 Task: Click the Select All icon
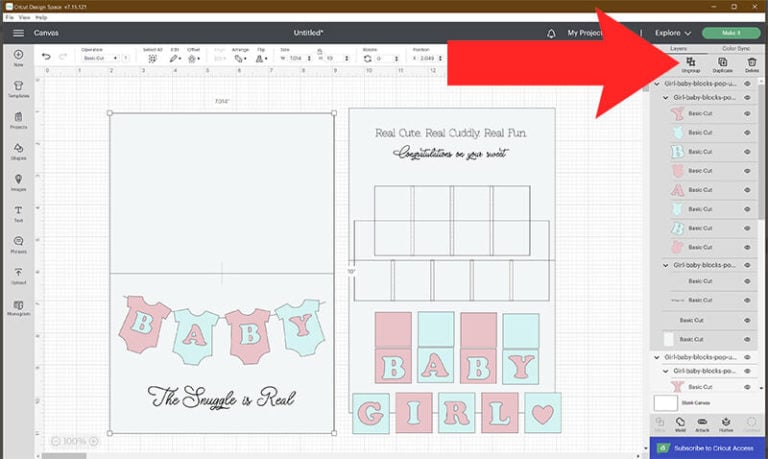point(152,58)
